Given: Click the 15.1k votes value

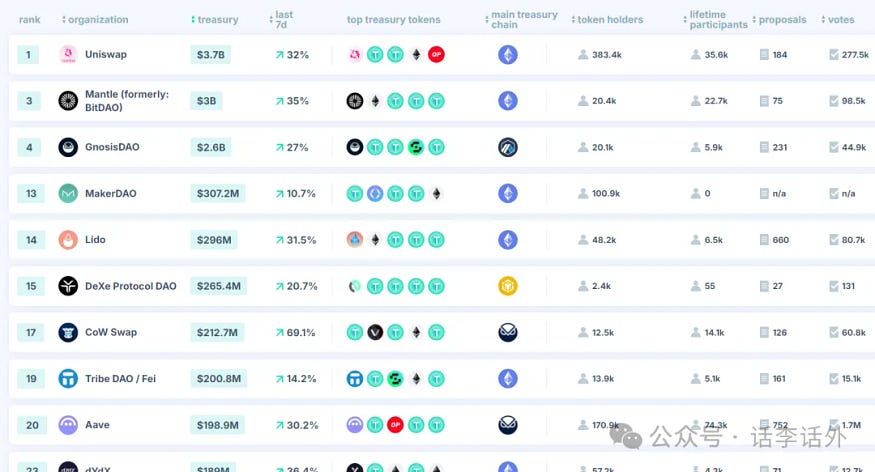Looking at the screenshot, I should [x=852, y=379].
